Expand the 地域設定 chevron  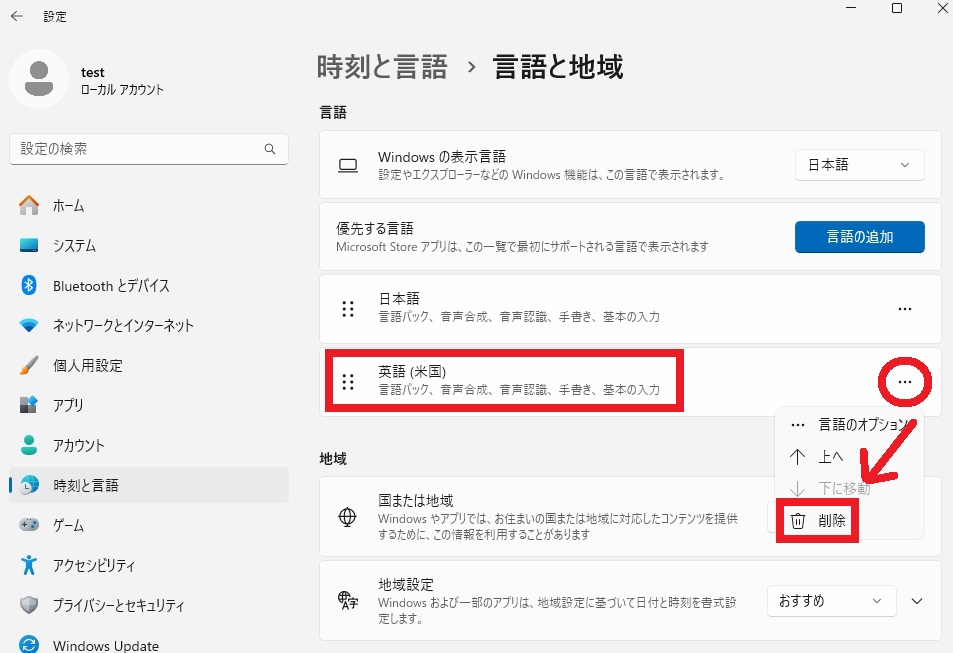point(917,601)
